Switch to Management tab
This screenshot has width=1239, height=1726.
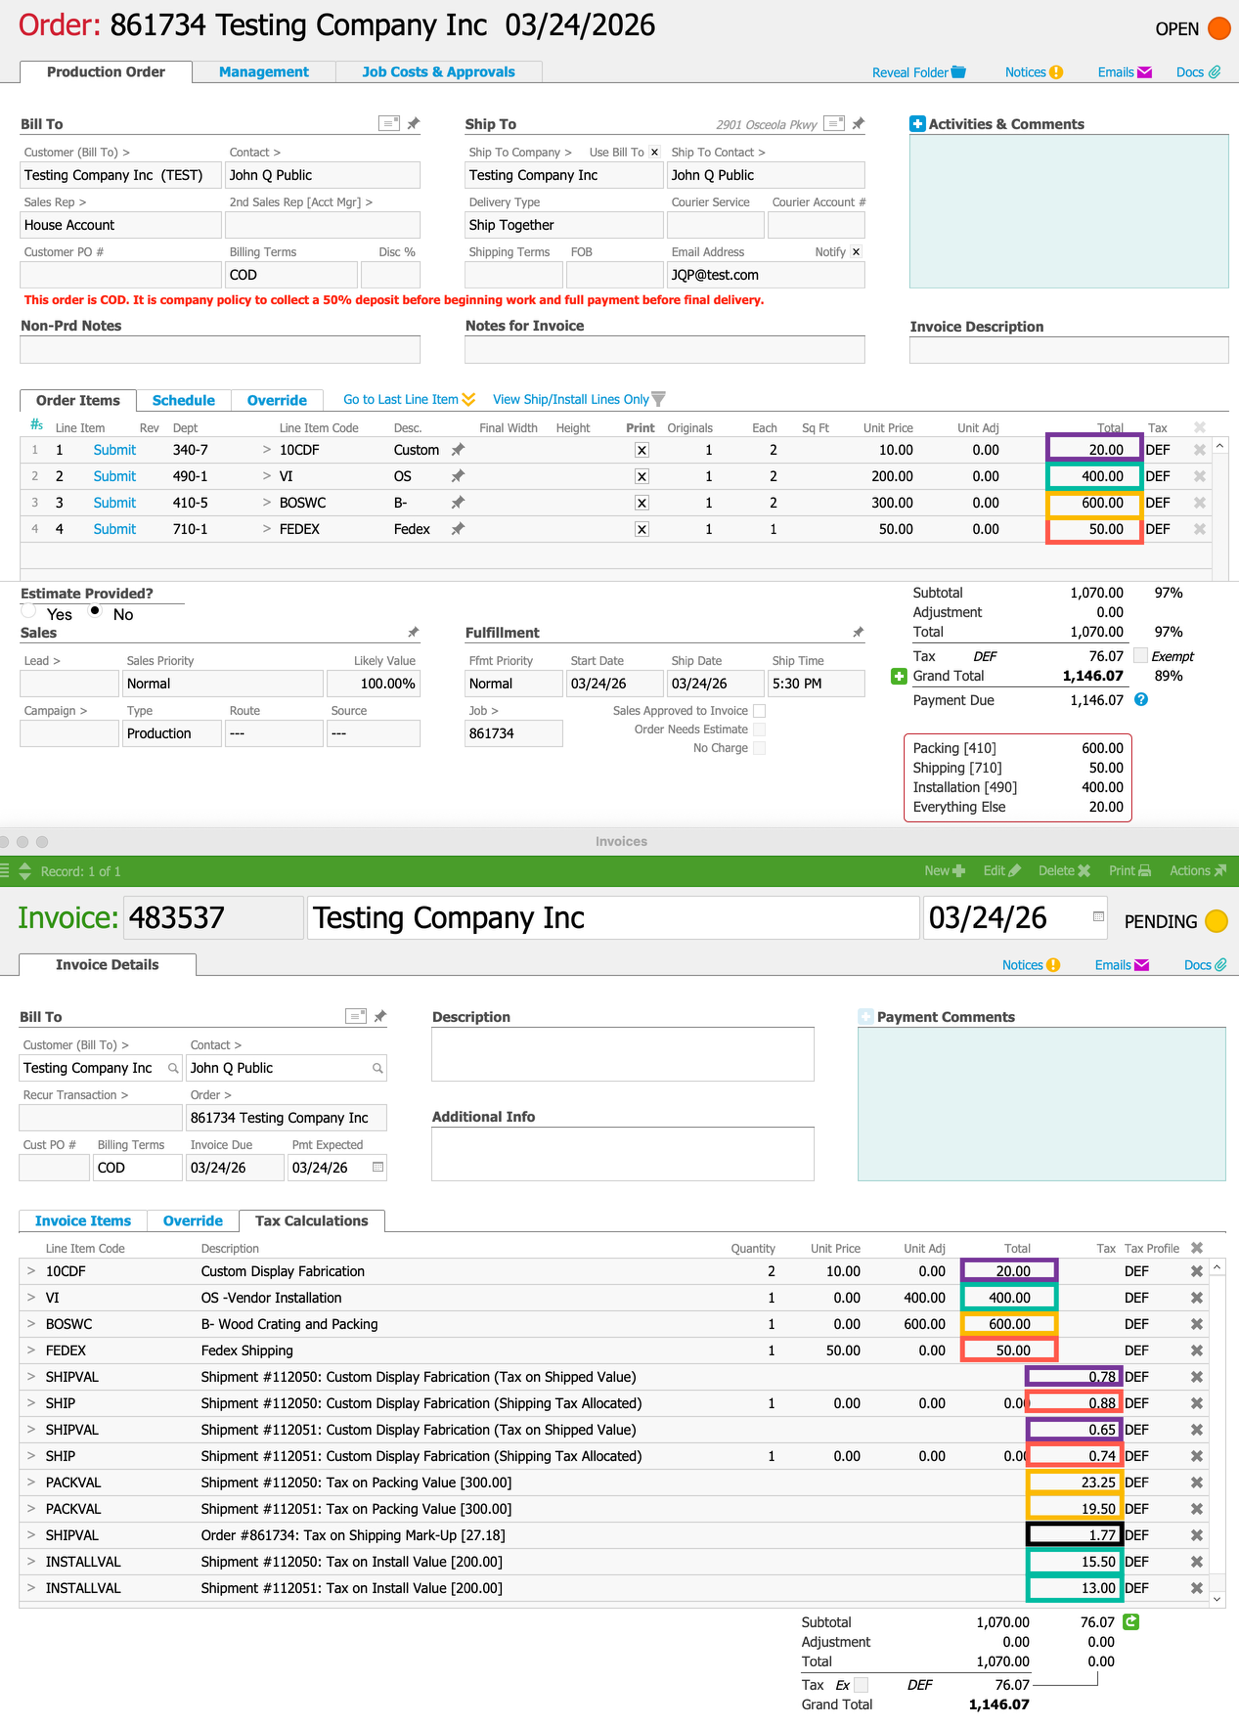tap(264, 72)
